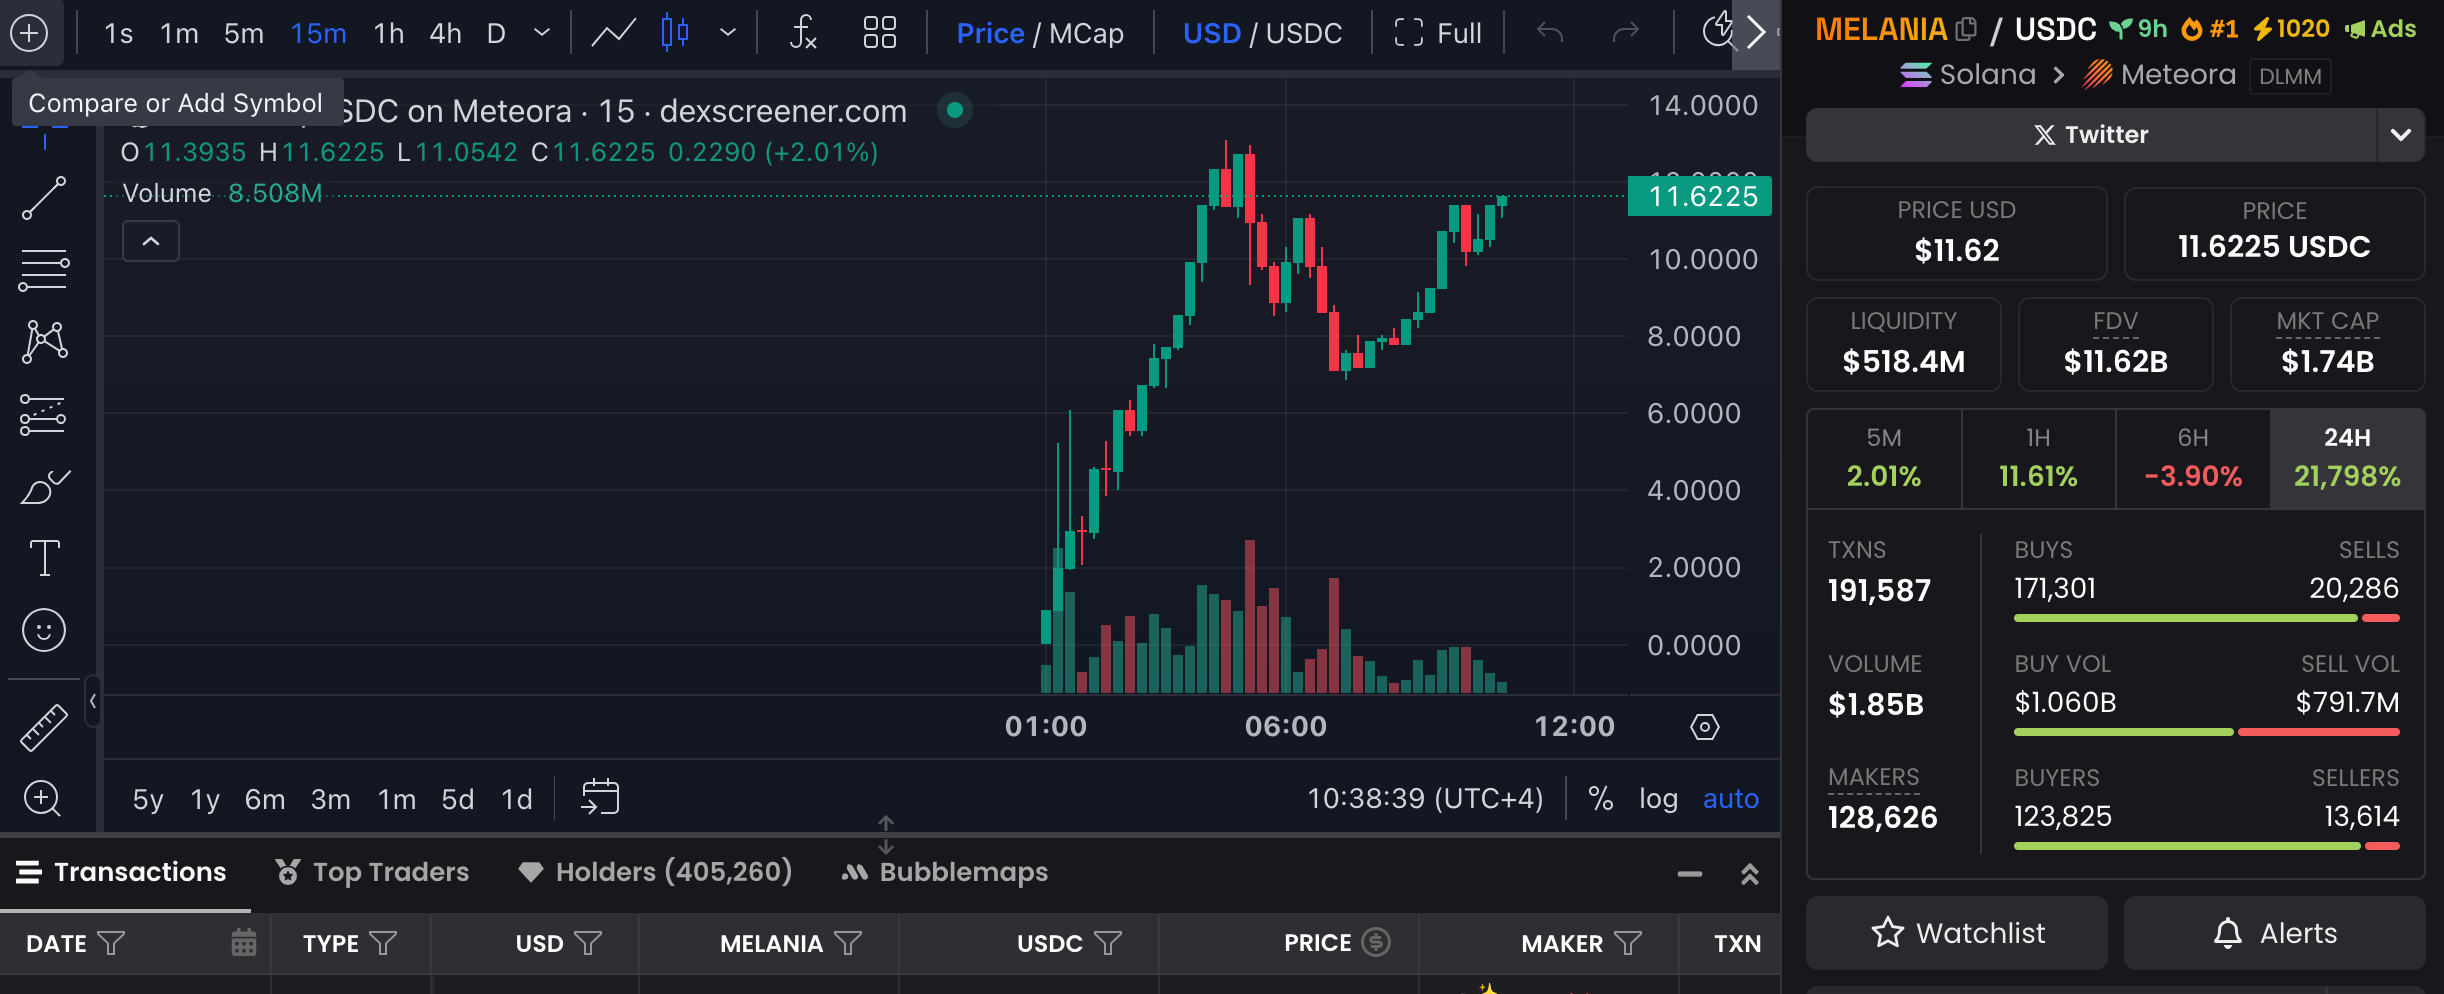Select the brush drawing tool
This screenshot has width=2444, height=994.
[x=44, y=487]
